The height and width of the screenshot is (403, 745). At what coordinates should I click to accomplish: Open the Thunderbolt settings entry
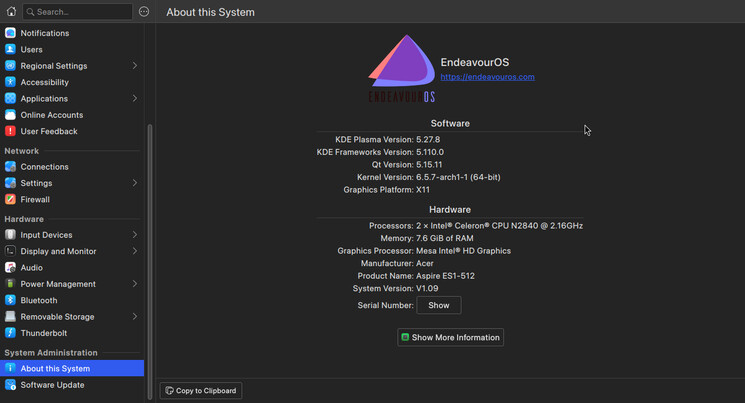(72, 333)
